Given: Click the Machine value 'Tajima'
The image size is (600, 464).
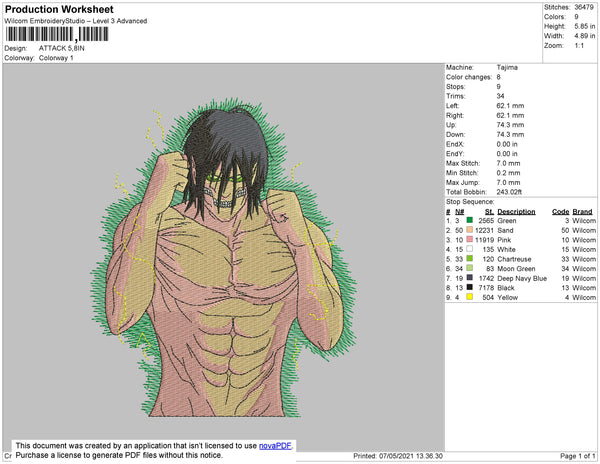Looking at the screenshot, I should point(507,67).
